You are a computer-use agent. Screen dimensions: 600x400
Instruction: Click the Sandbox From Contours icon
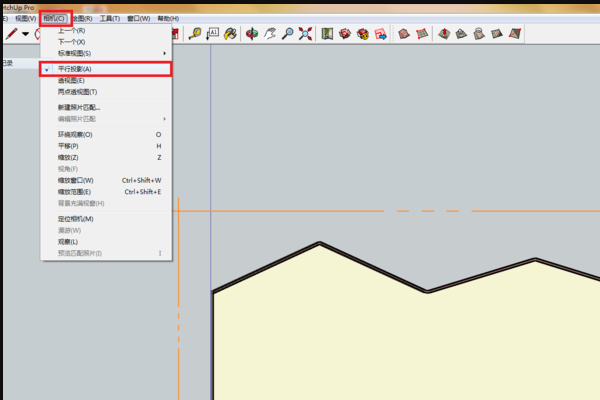404,34
